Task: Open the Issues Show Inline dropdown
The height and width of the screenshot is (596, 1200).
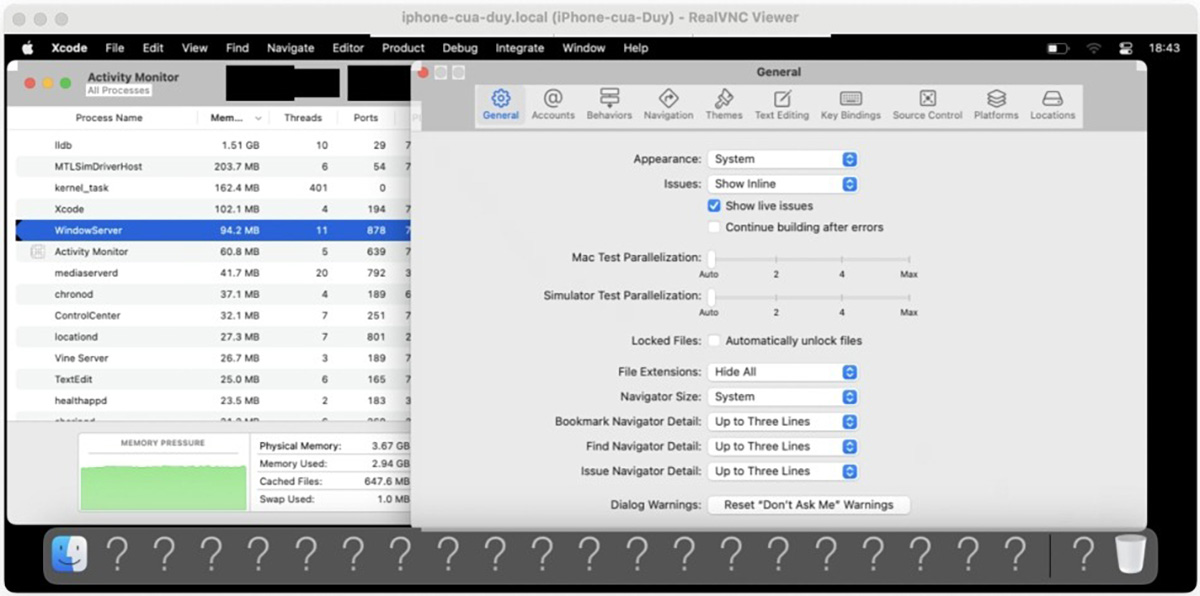Action: pos(783,184)
